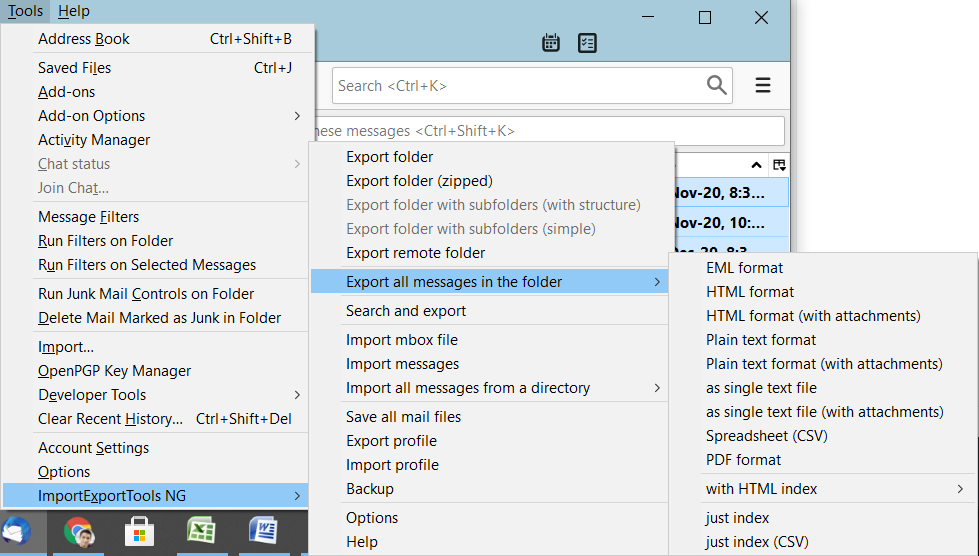
Task: Select Export folder
Action: pyautogui.click(x=490, y=157)
